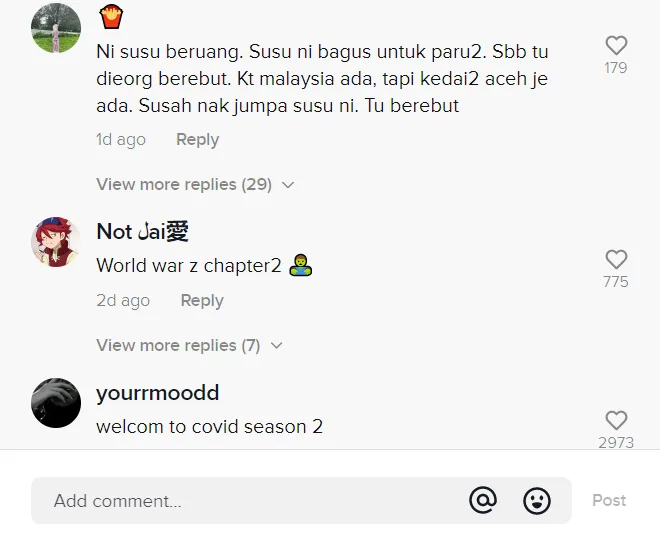The image size is (660, 536).
Task: Reply to Not Jai's comment
Action: [x=202, y=300]
